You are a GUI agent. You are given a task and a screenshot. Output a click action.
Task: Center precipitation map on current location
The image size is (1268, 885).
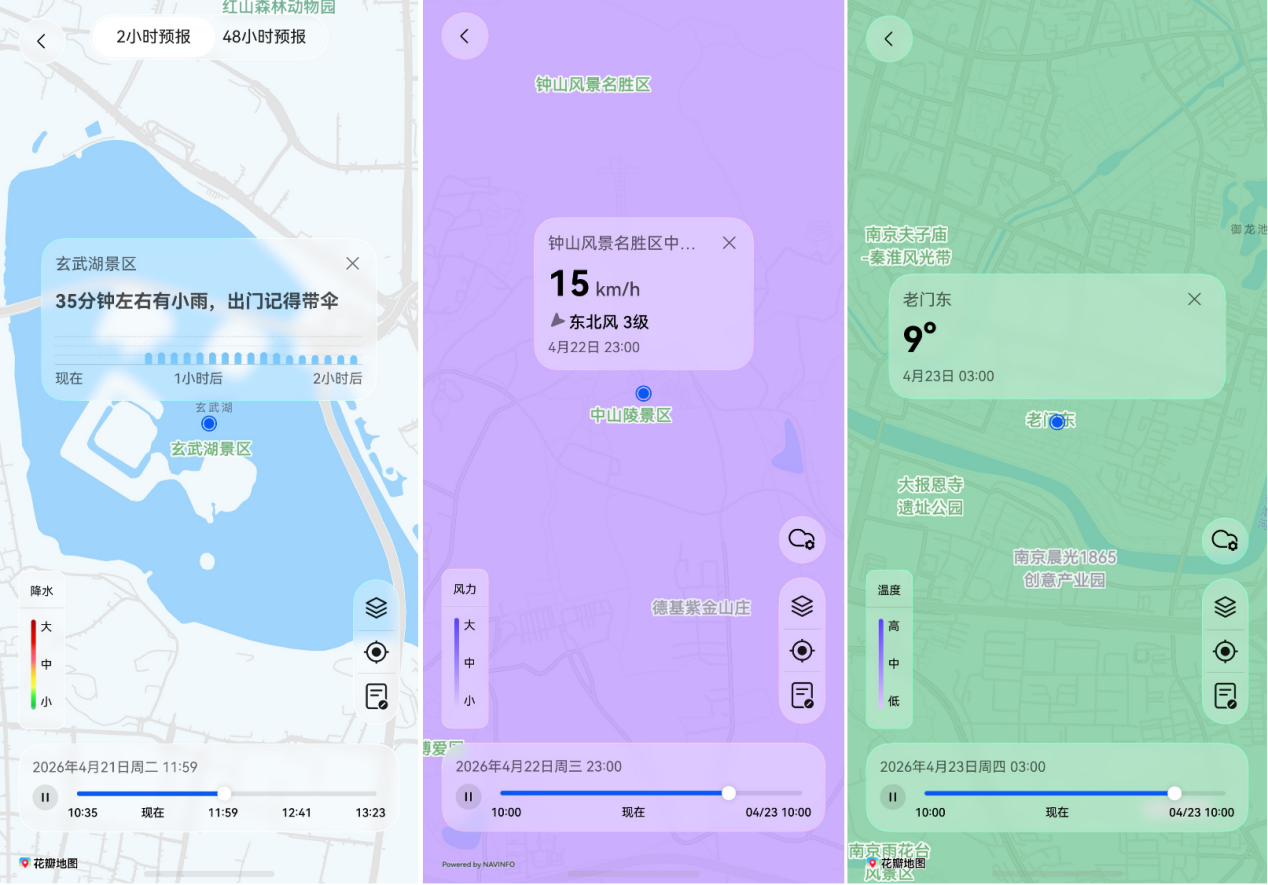(376, 651)
